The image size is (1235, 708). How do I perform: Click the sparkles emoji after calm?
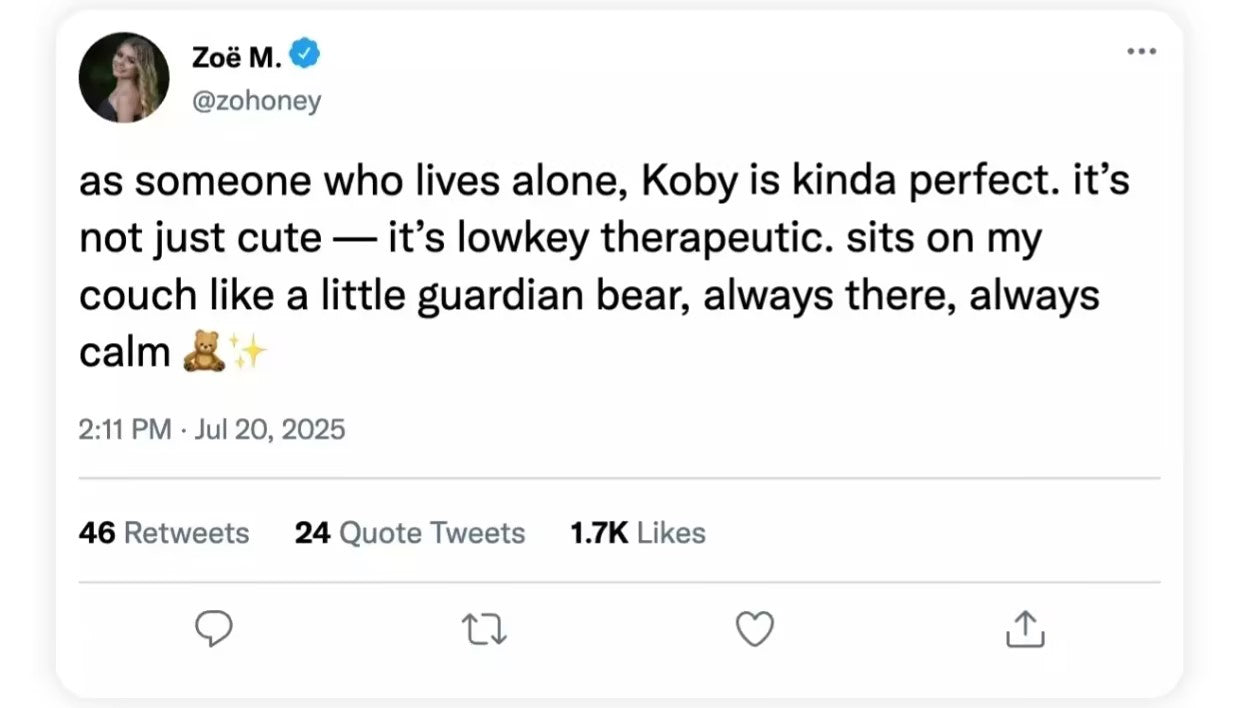[247, 353]
